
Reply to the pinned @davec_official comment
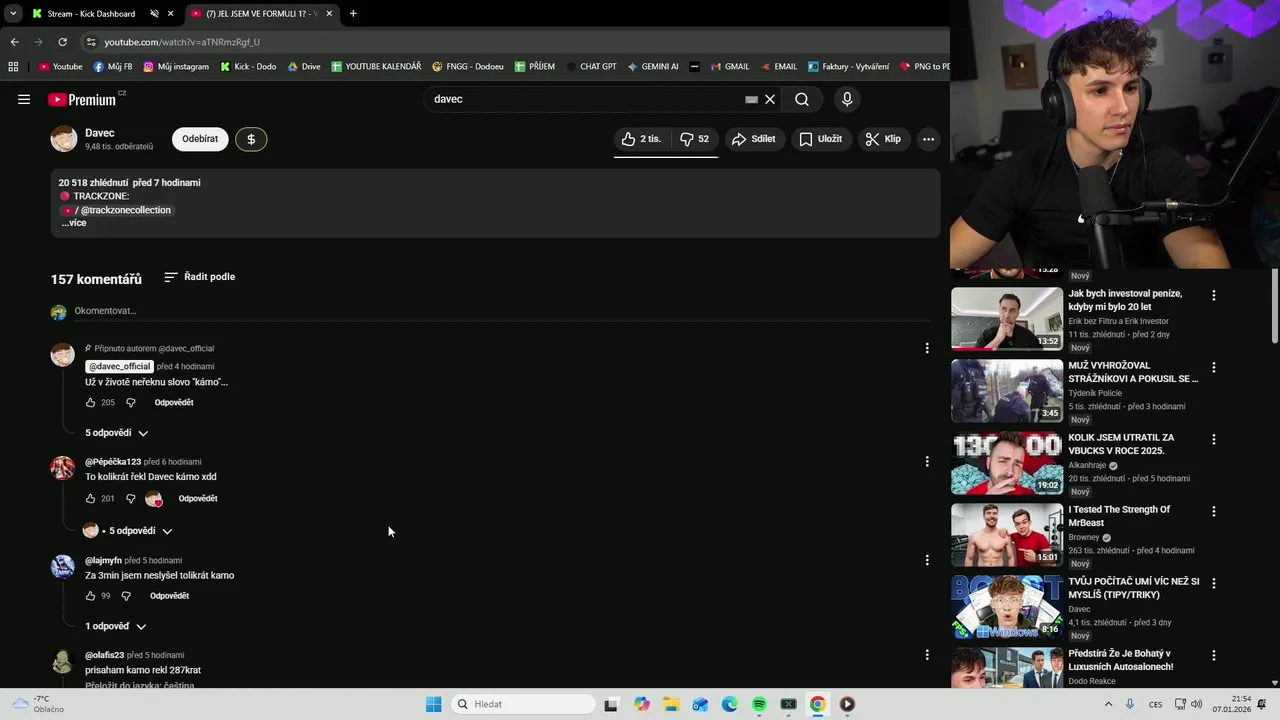coord(174,403)
